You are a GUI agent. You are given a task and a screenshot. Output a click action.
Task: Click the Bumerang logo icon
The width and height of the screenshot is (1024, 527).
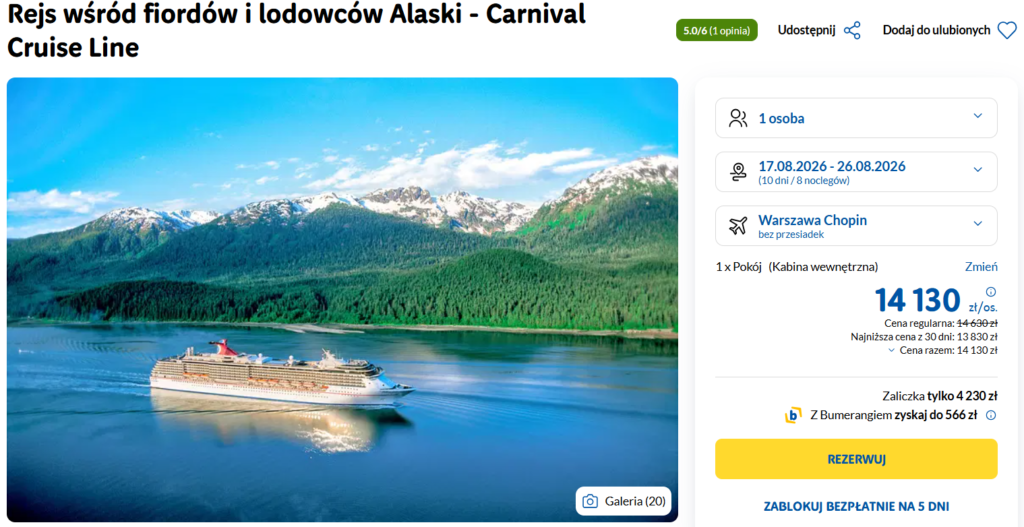coord(793,415)
